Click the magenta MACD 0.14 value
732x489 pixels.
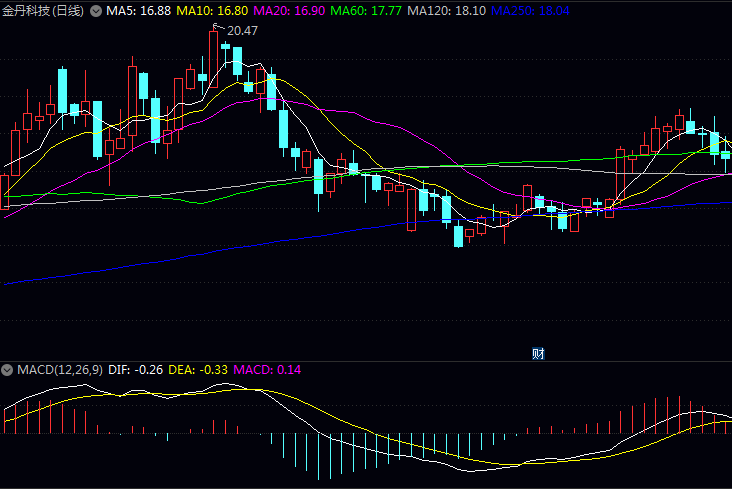(267, 370)
